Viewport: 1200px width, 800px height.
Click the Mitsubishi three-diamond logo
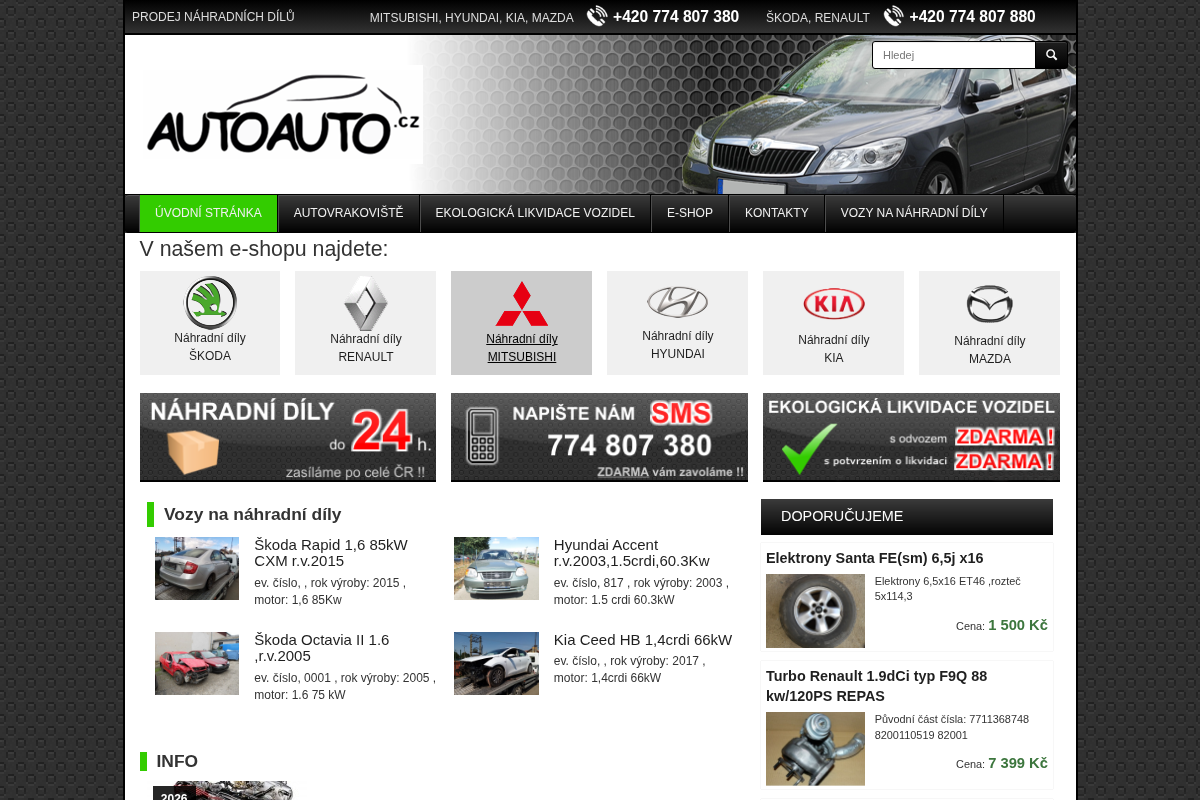pyautogui.click(x=522, y=303)
